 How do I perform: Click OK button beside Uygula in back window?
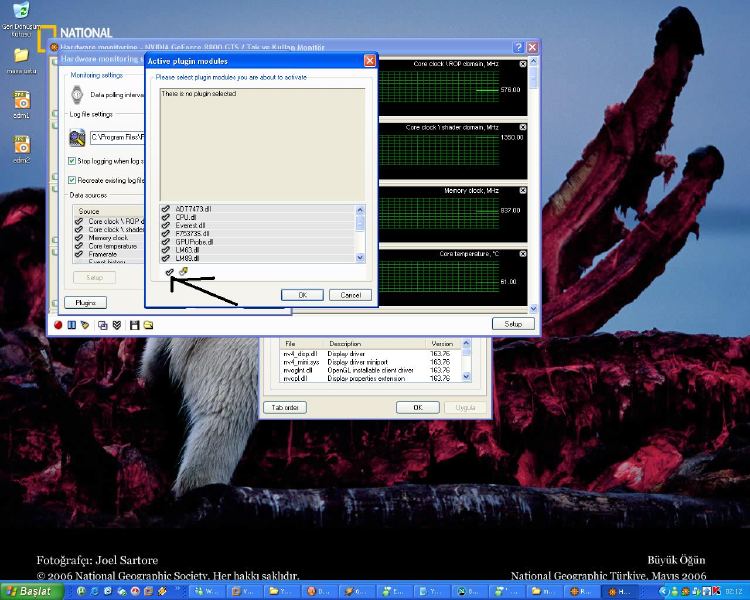point(418,408)
